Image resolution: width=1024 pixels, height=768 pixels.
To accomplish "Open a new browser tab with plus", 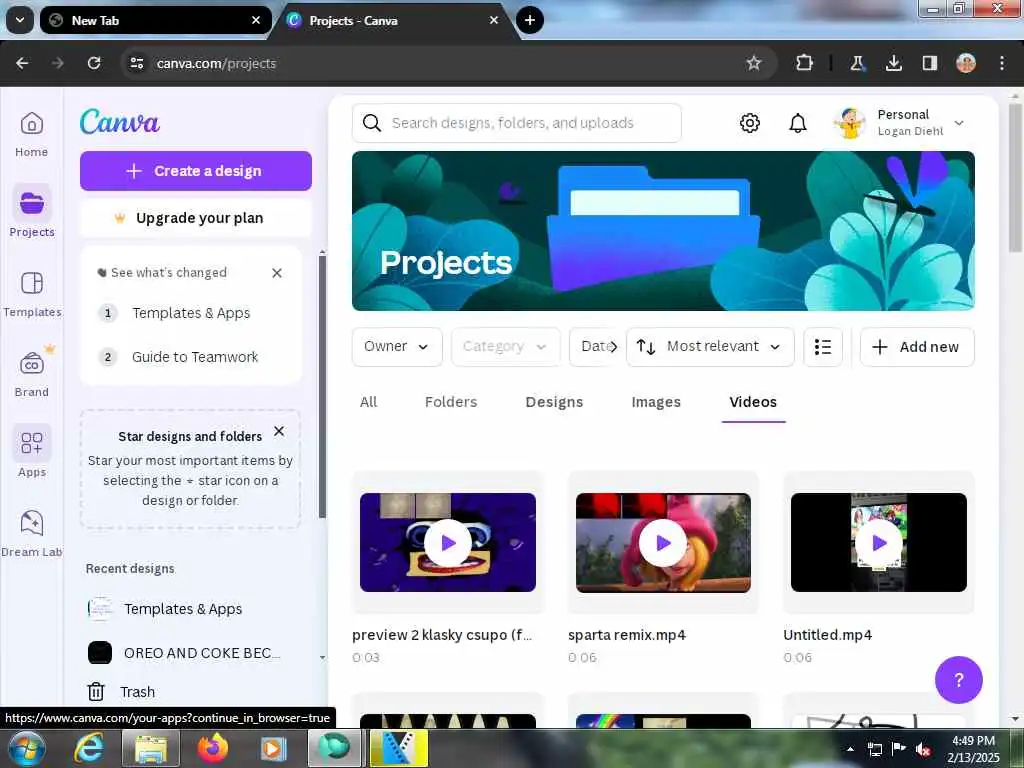I will (530, 20).
